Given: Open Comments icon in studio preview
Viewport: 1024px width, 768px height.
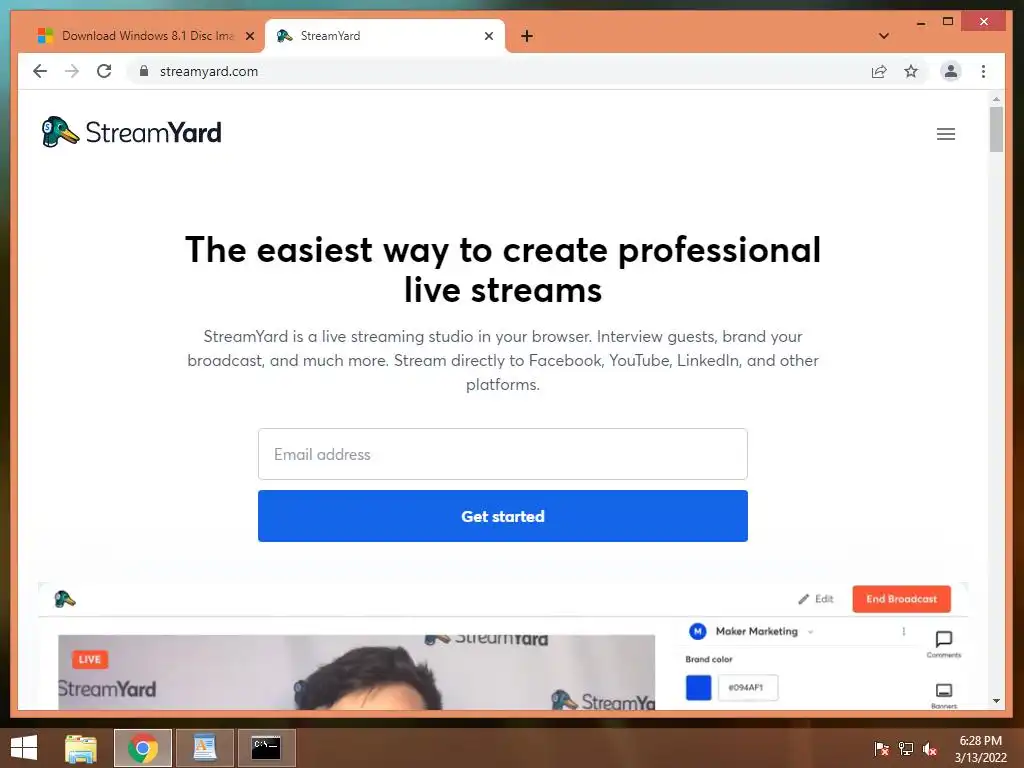Looking at the screenshot, I should coord(944,643).
